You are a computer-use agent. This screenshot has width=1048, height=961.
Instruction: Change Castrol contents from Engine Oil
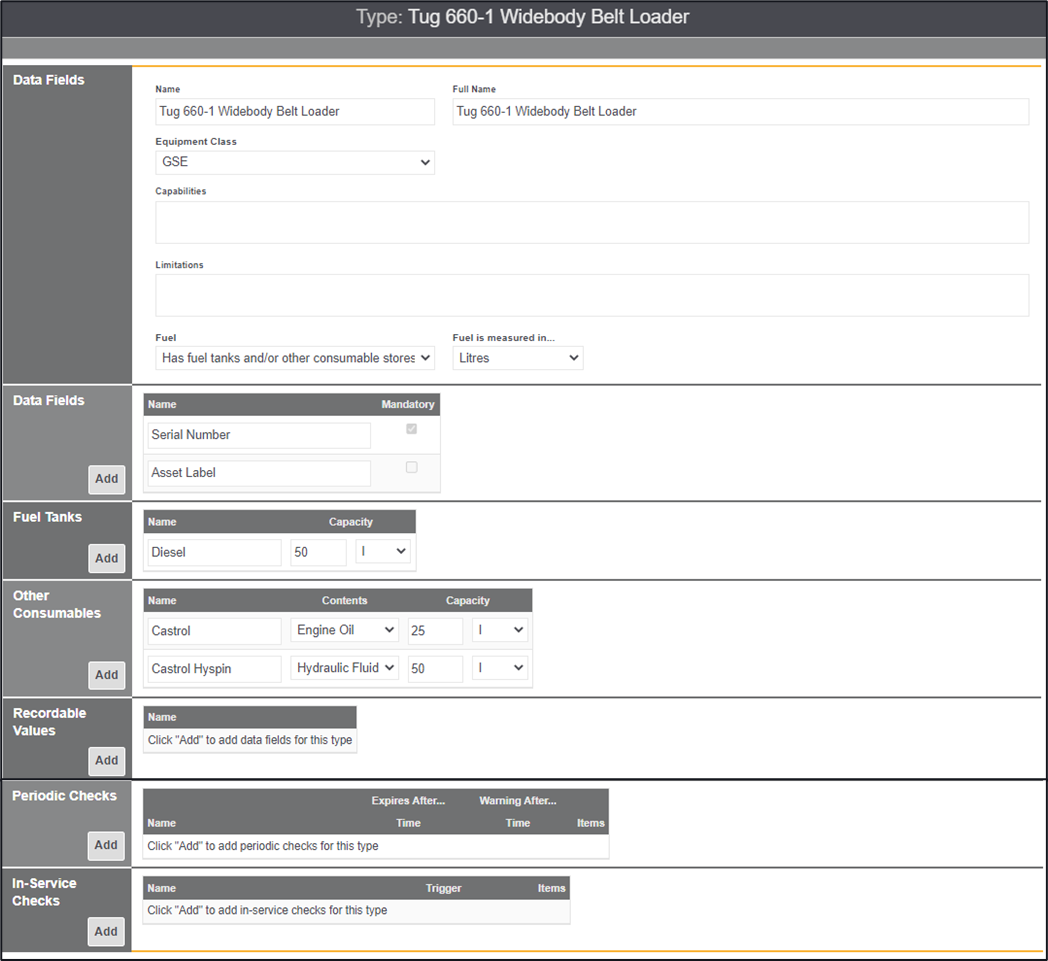[344, 630]
